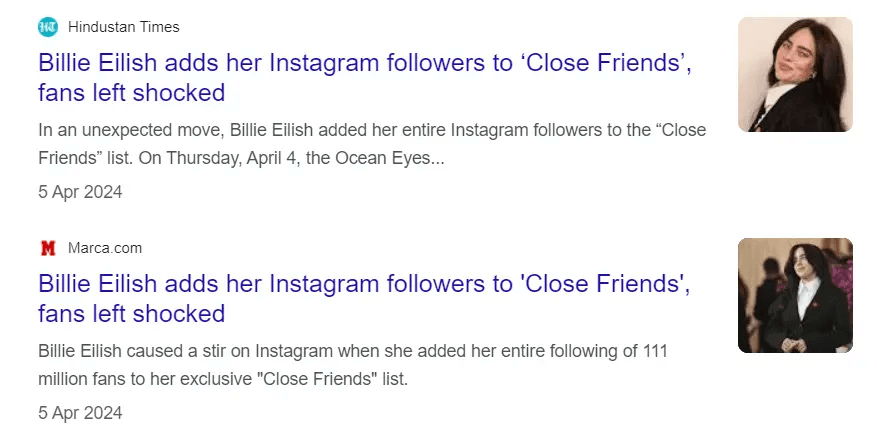
Task: Open the Marca.com article headline link
Action: point(365,285)
